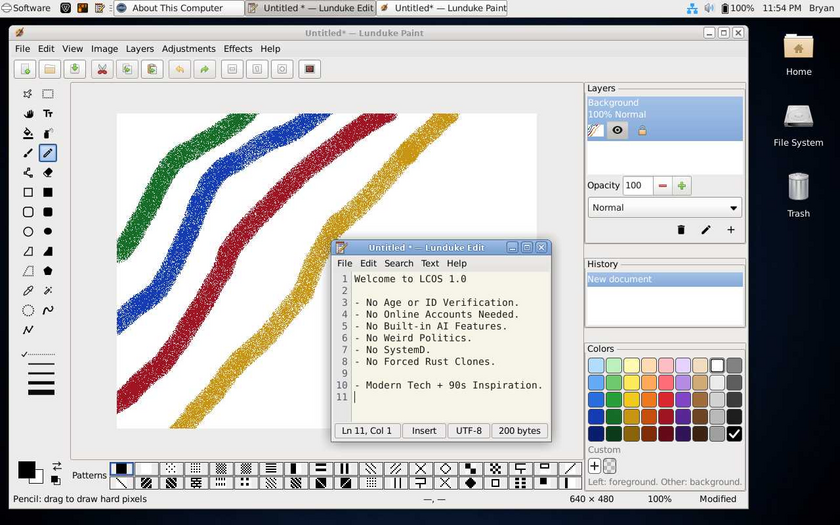This screenshot has height=525, width=840.
Task: Select the free-form lasso selection tool
Action: pyautogui.click(x=28, y=94)
